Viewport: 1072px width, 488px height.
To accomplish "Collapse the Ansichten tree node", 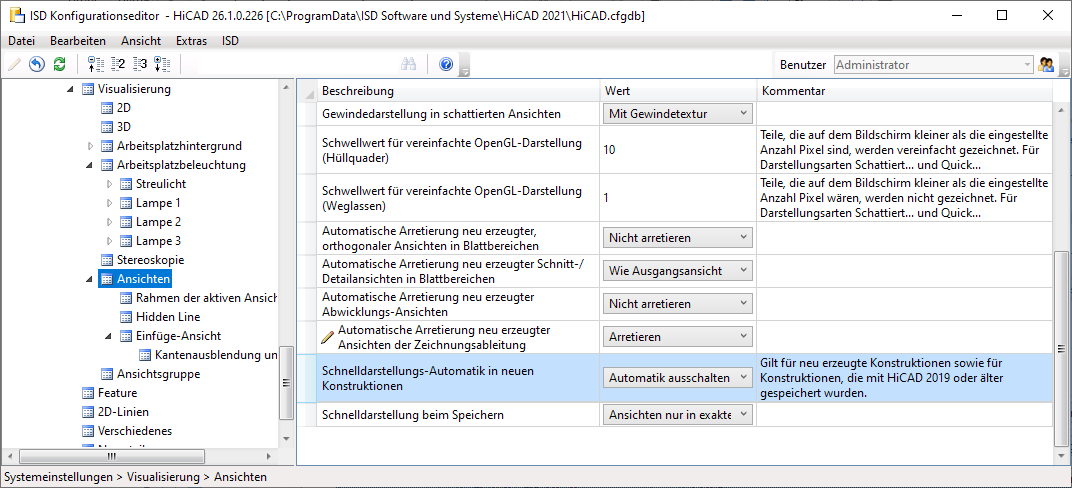I will [90, 280].
